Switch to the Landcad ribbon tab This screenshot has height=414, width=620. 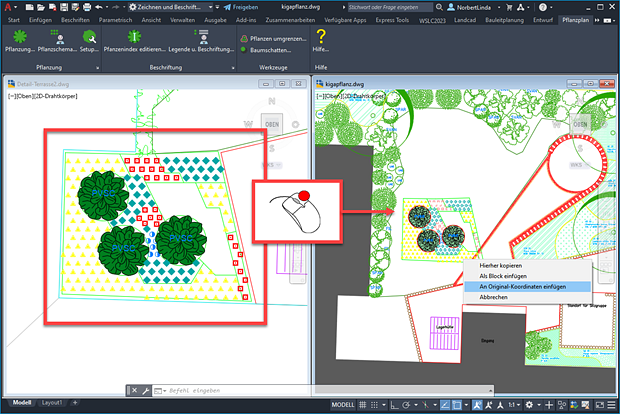[467, 19]
